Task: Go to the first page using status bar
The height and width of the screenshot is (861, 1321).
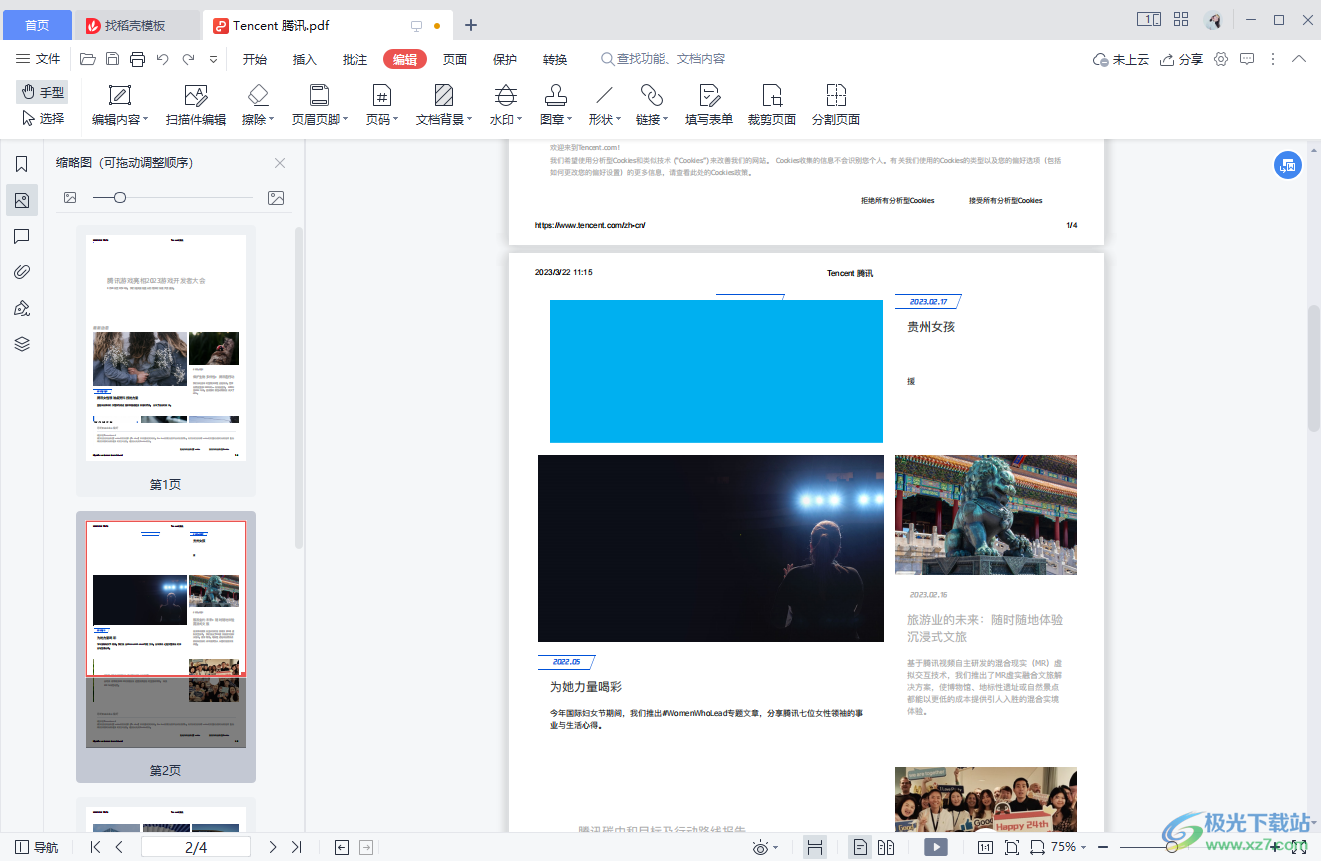Action: point(96,847)
